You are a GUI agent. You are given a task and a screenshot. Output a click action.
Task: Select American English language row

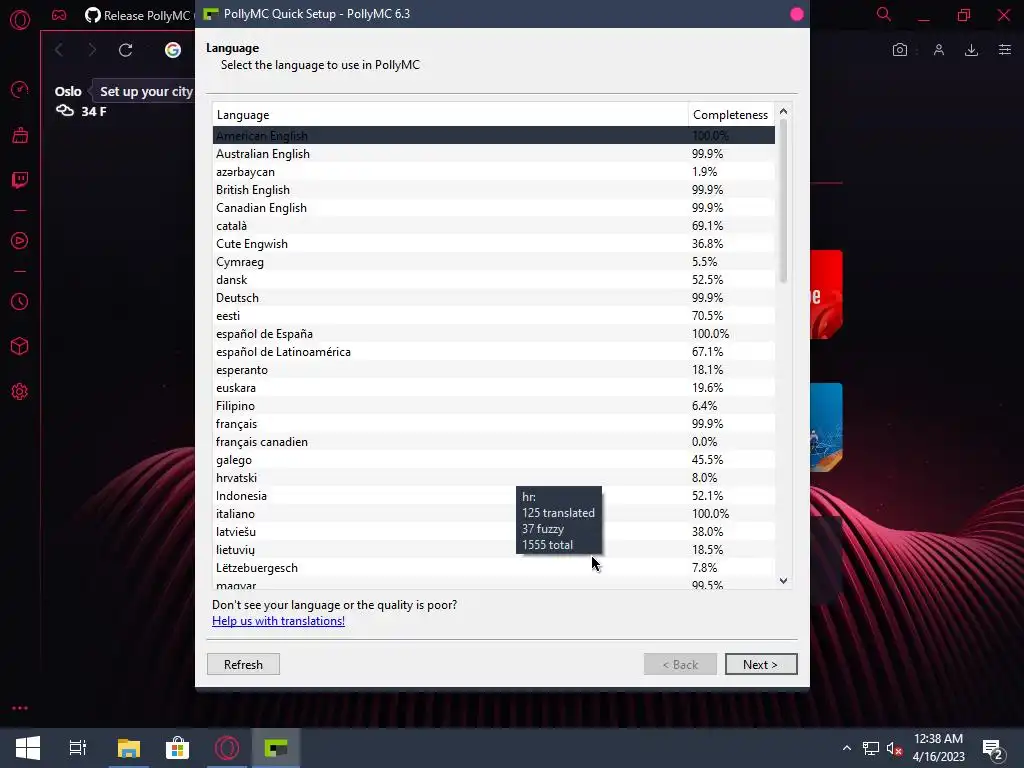coord(494,135)
